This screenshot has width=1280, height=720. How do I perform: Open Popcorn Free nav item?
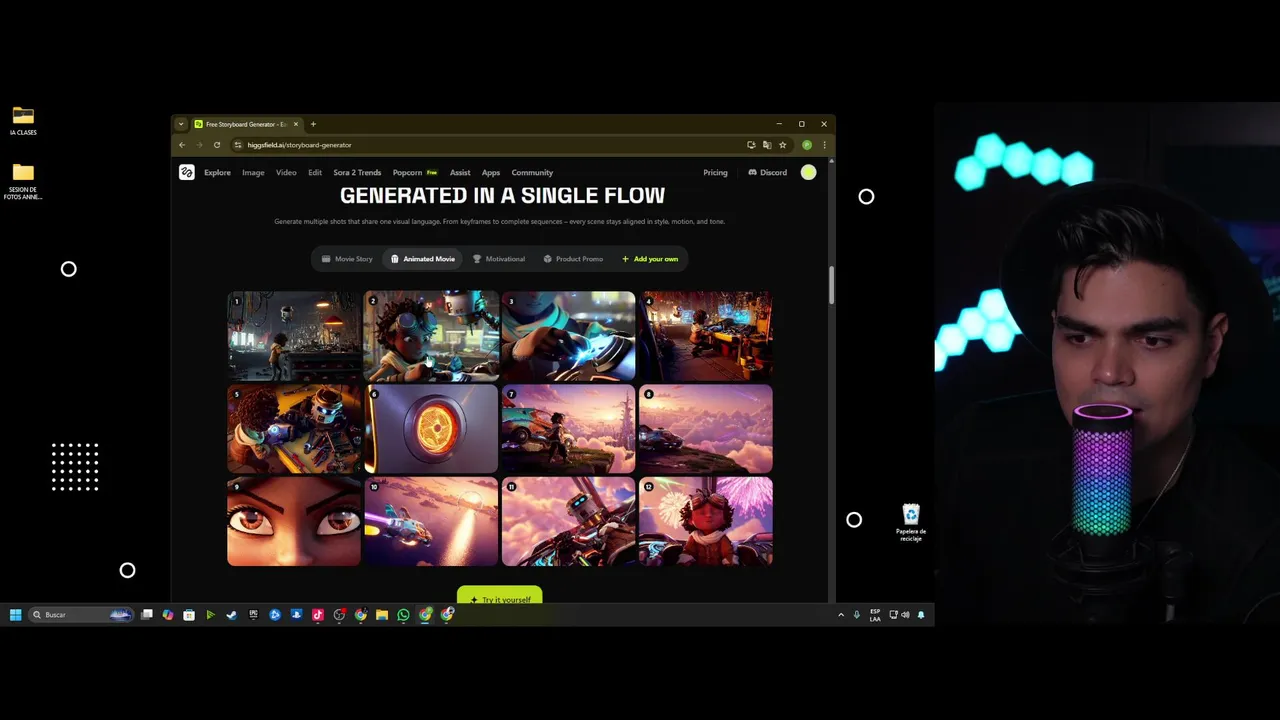pyautogui.click(x=415, y=172)
